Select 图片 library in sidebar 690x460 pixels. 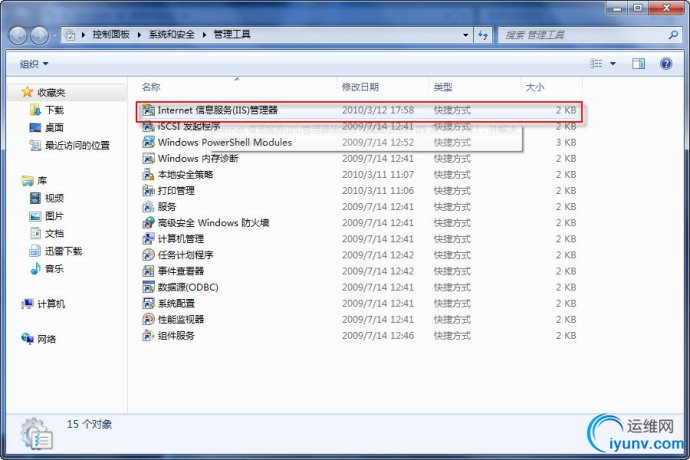click(x=47, y=216)
